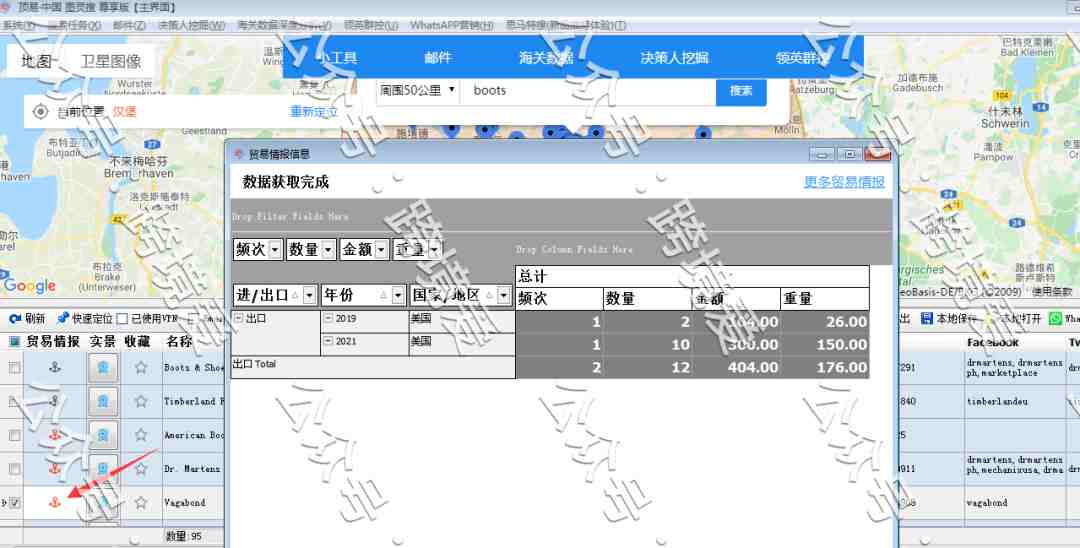Screen dimensions: 1080x548
Task: Open the 领英群控 menu in menu bar
Action: pos(371,25)
